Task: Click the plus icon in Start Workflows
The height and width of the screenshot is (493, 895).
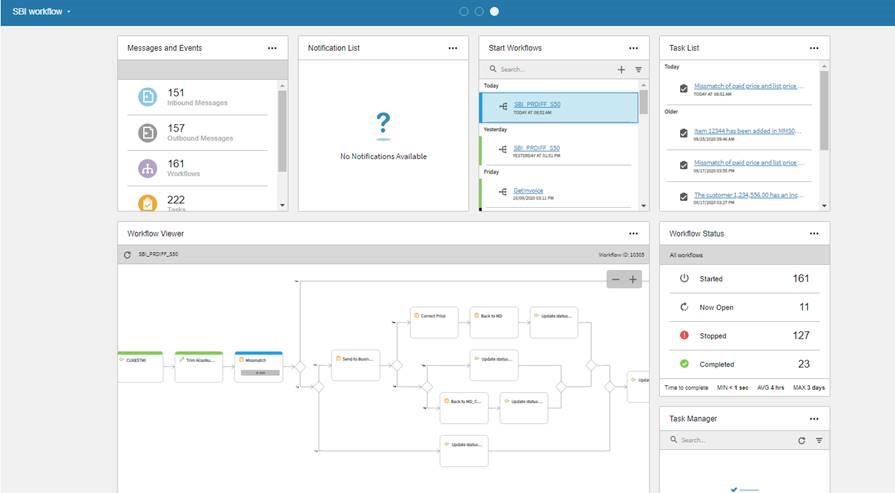Action: [x=621, y=70]
